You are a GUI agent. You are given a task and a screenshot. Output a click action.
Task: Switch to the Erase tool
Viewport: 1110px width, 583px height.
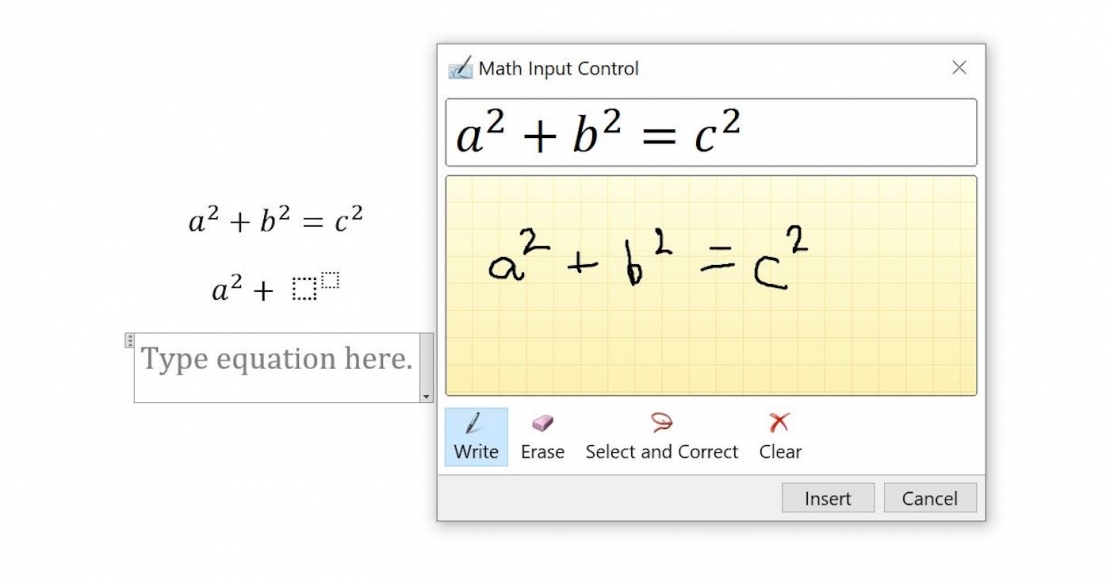coord(542,435)
